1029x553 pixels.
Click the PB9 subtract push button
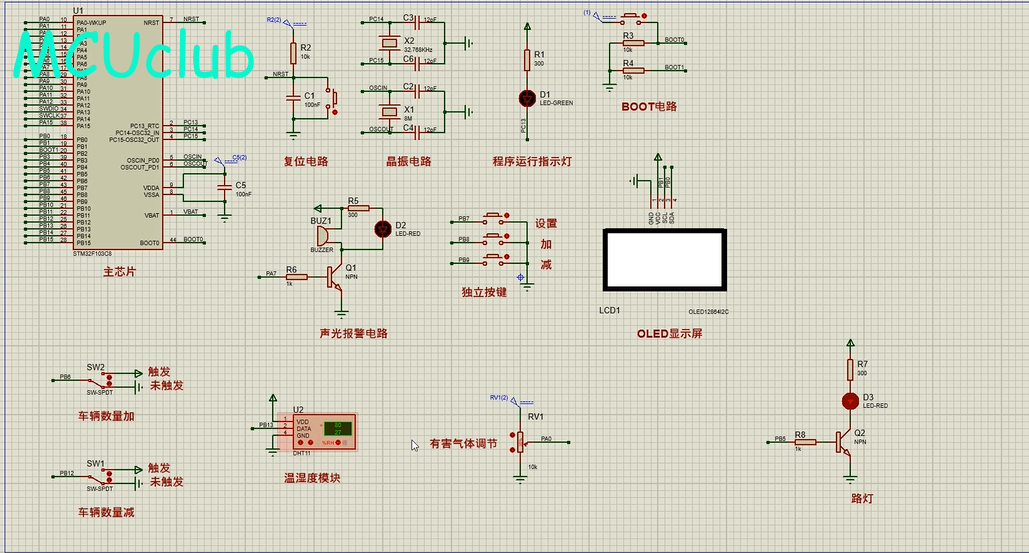495,258
